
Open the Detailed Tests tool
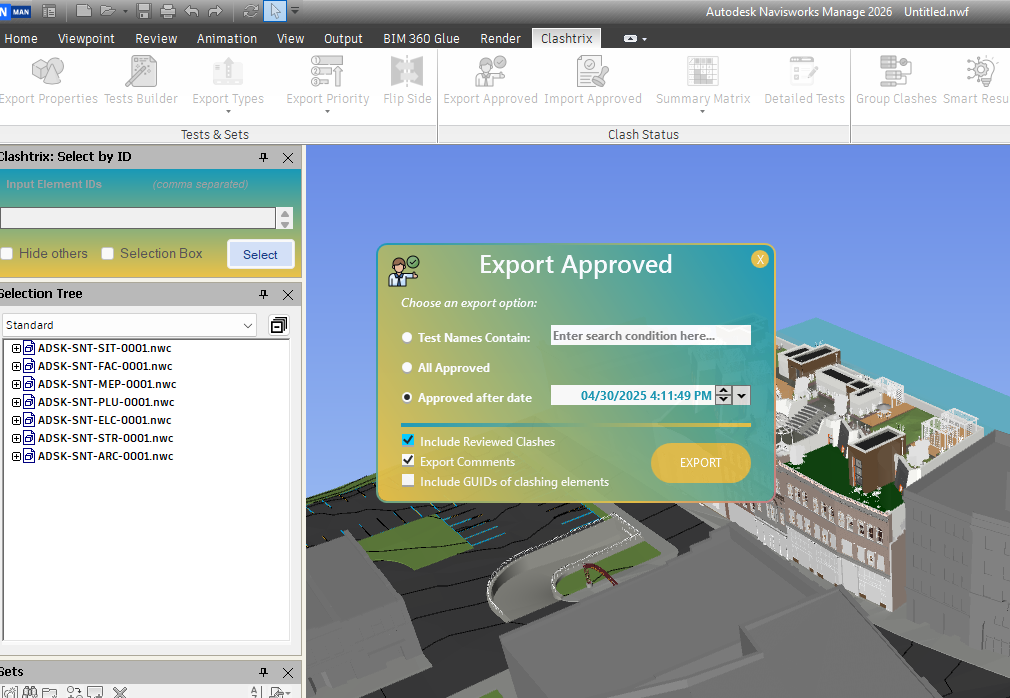[804, 73]
